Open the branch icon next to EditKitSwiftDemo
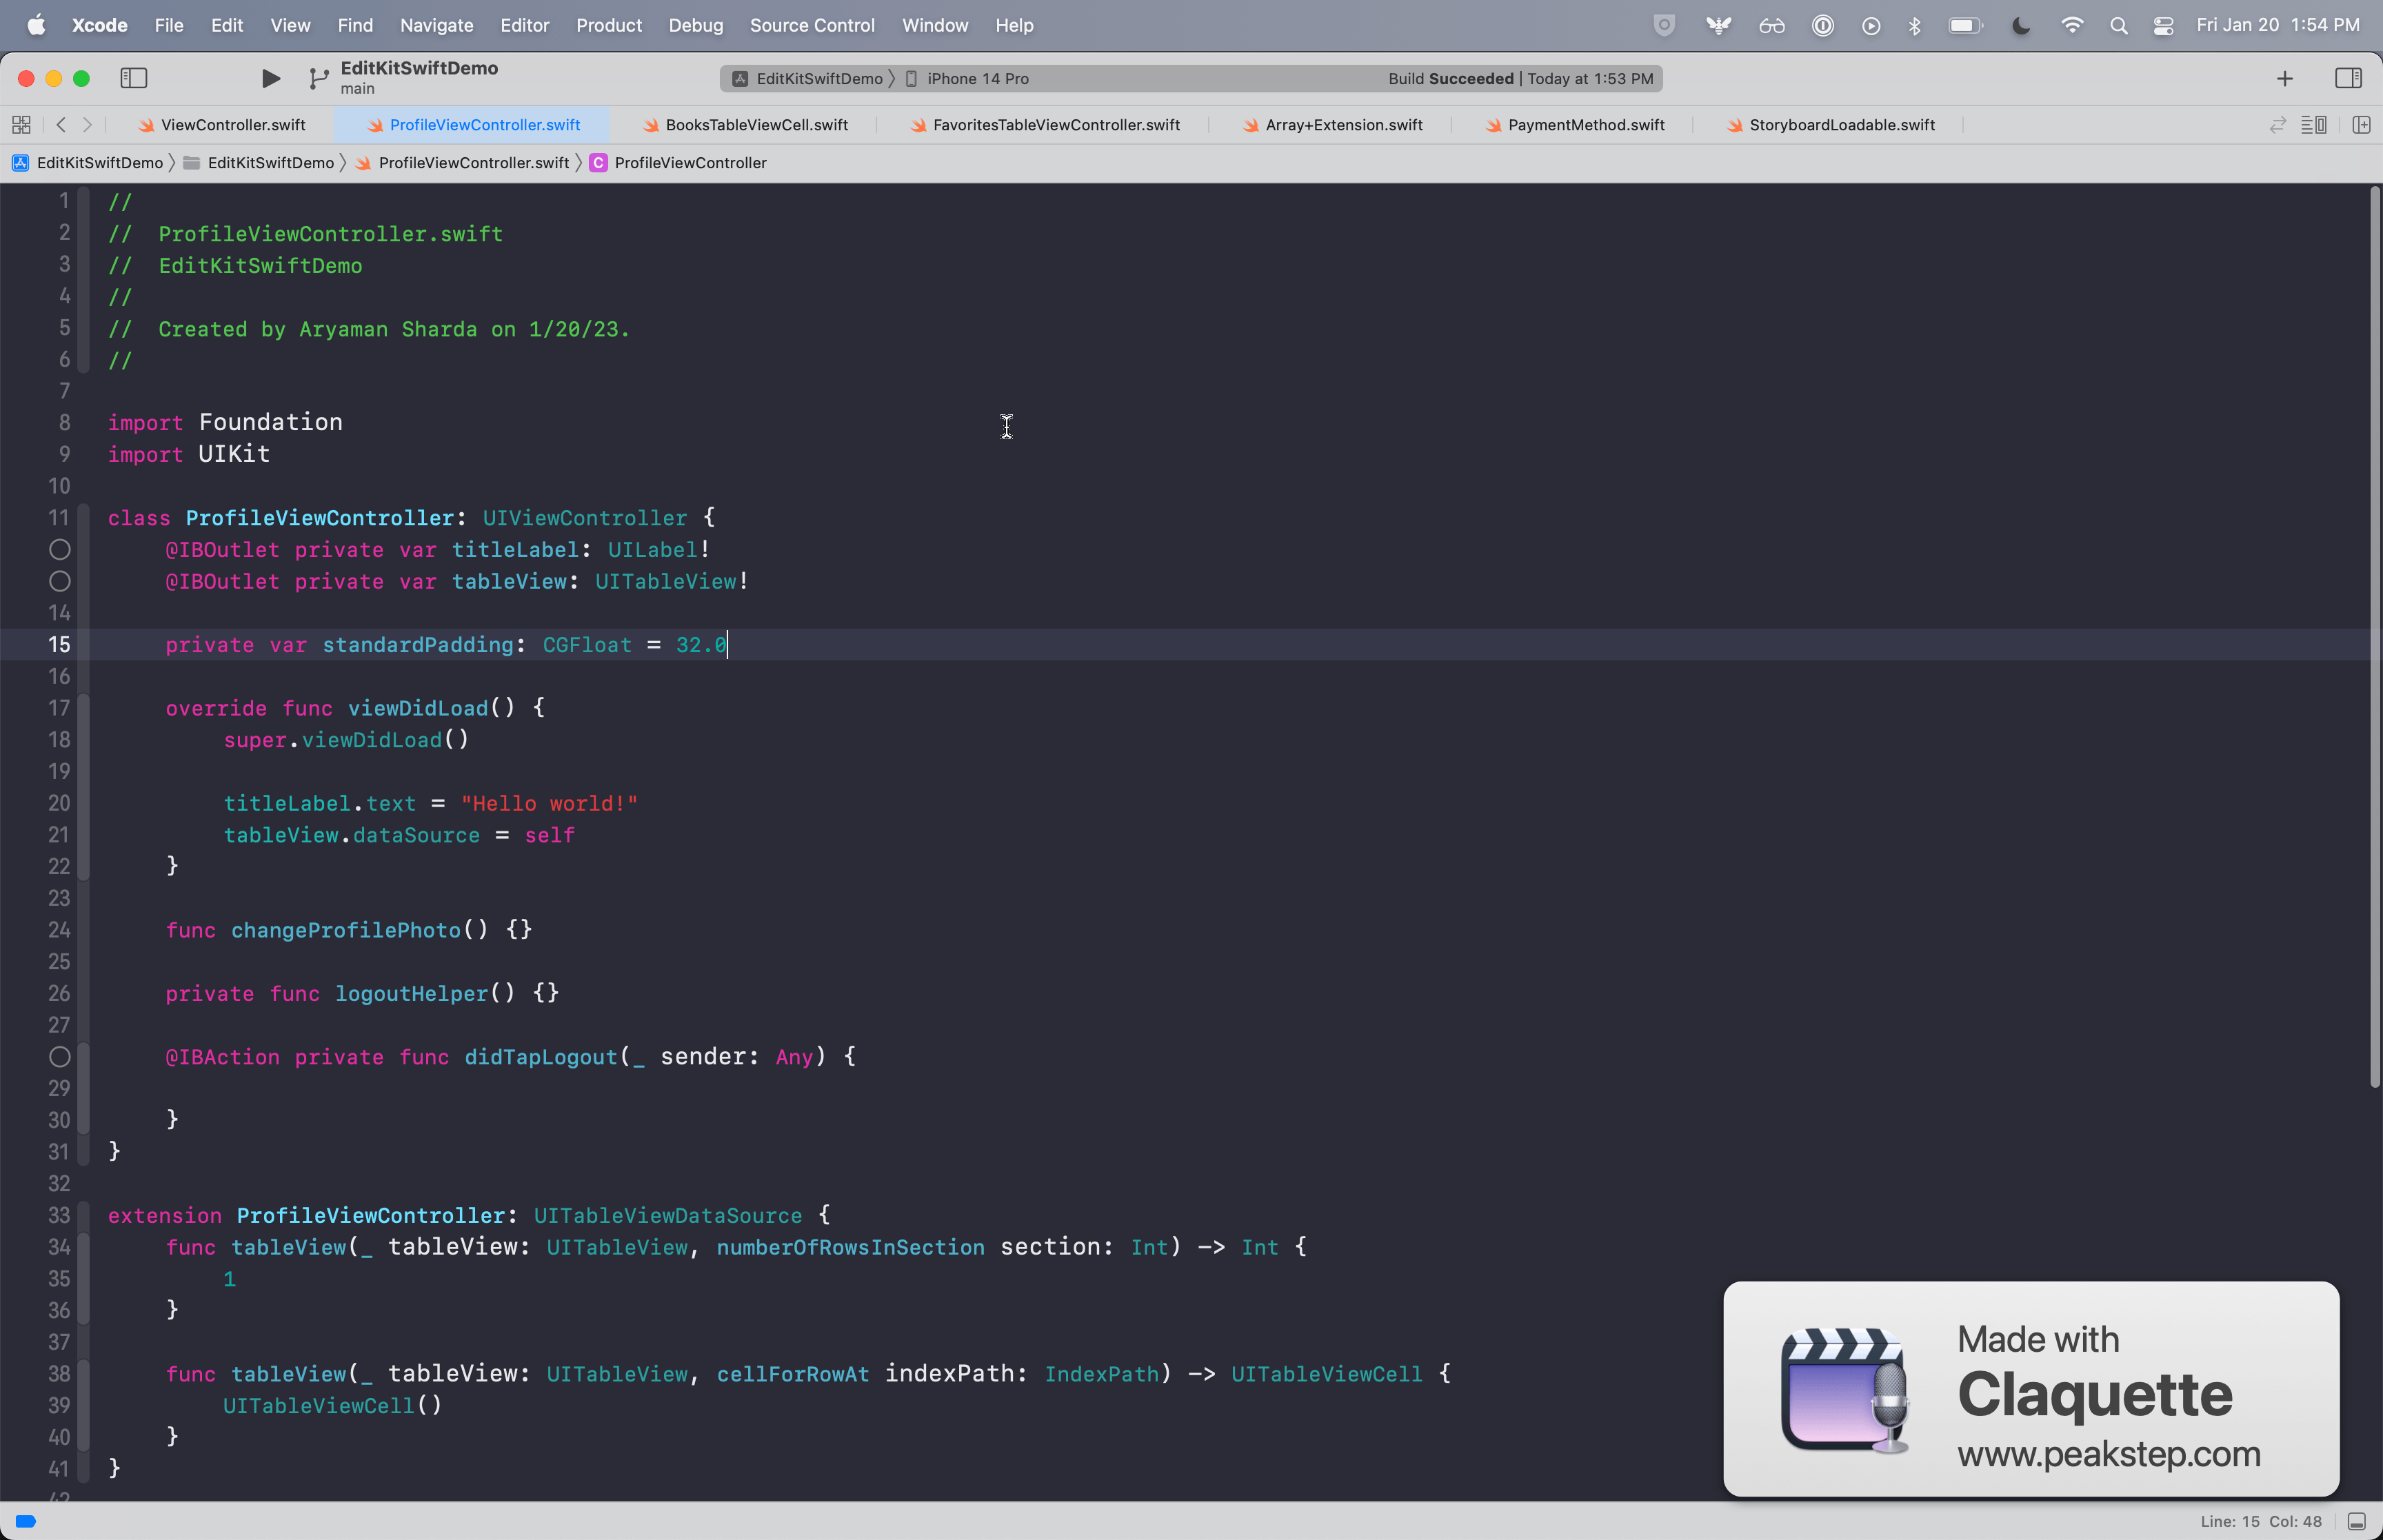The height and width of the screenshot is (1540, 2383). [318, 78]
